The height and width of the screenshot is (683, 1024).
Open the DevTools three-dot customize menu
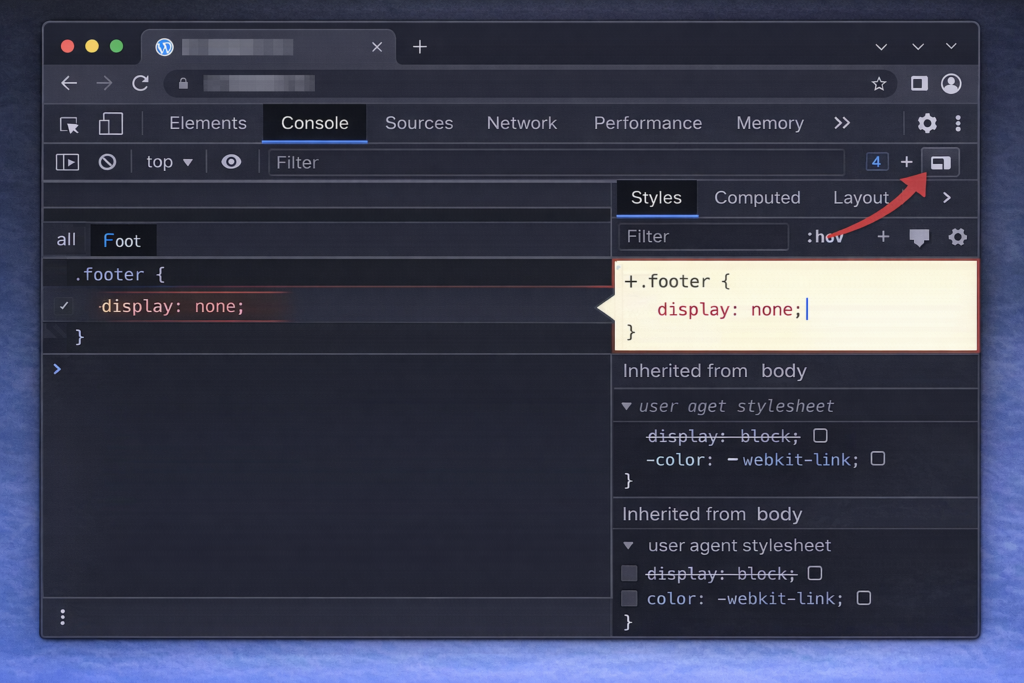pos(957,123)
